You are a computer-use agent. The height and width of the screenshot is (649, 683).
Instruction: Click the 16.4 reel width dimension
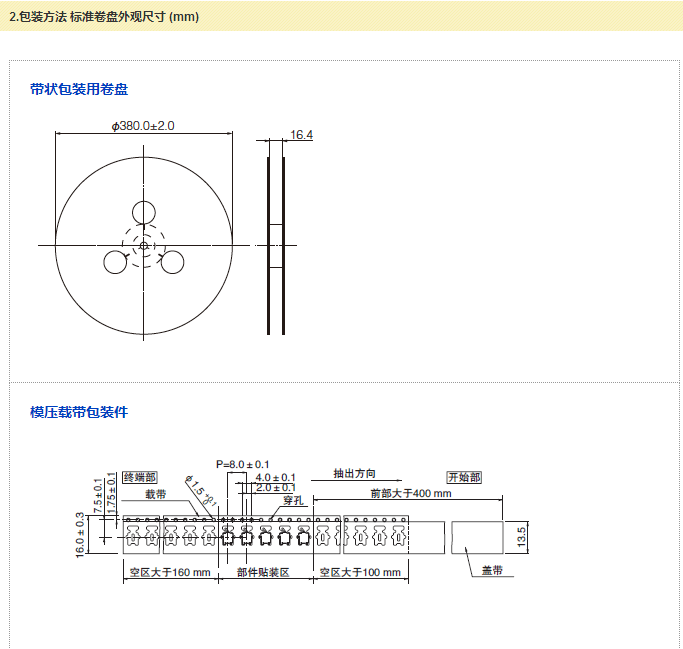[301, 134]
